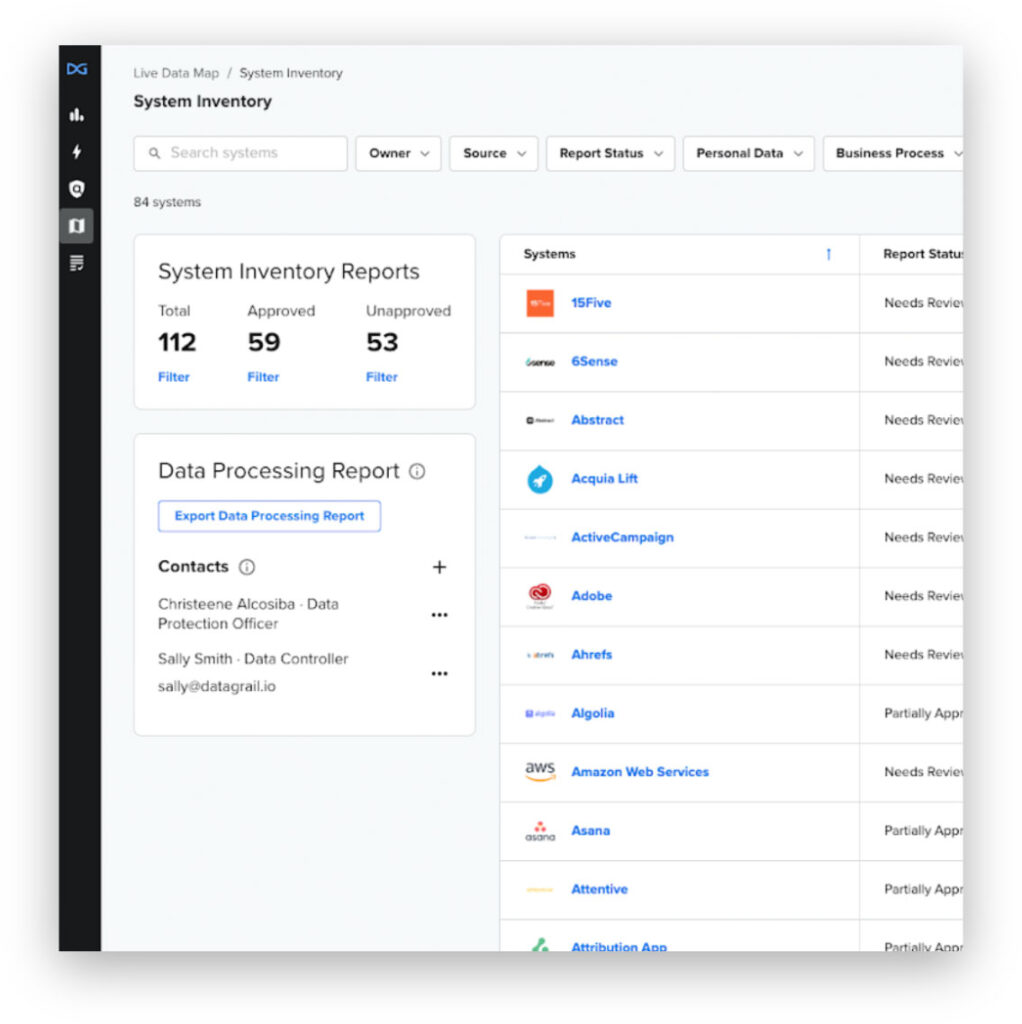
Task: Open the Personal Data filter dropdown
Action: (x=748, y=153)
